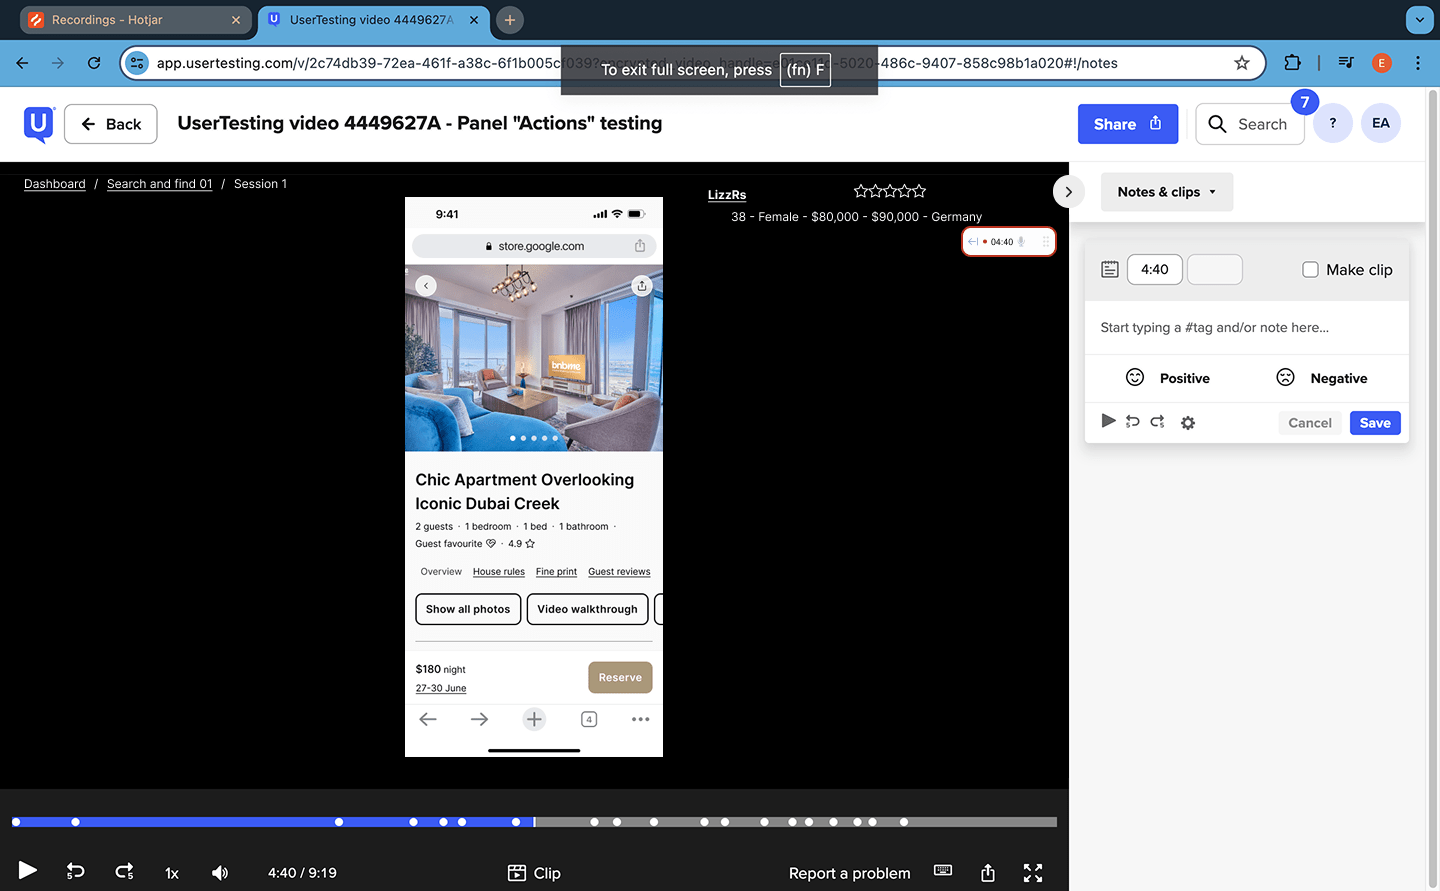The width and height of the screenshot is (1440, 891).
Task: Open the Dashboard breadcrumb link
Action: pos(55,184)
